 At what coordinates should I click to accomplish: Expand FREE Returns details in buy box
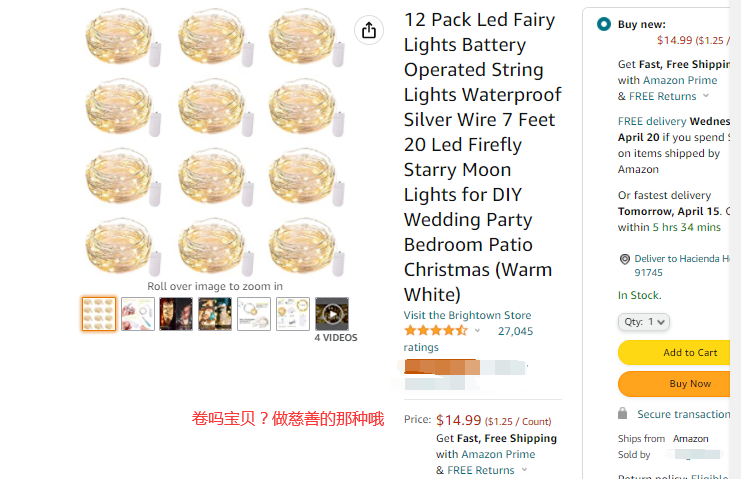click(706, 96)
